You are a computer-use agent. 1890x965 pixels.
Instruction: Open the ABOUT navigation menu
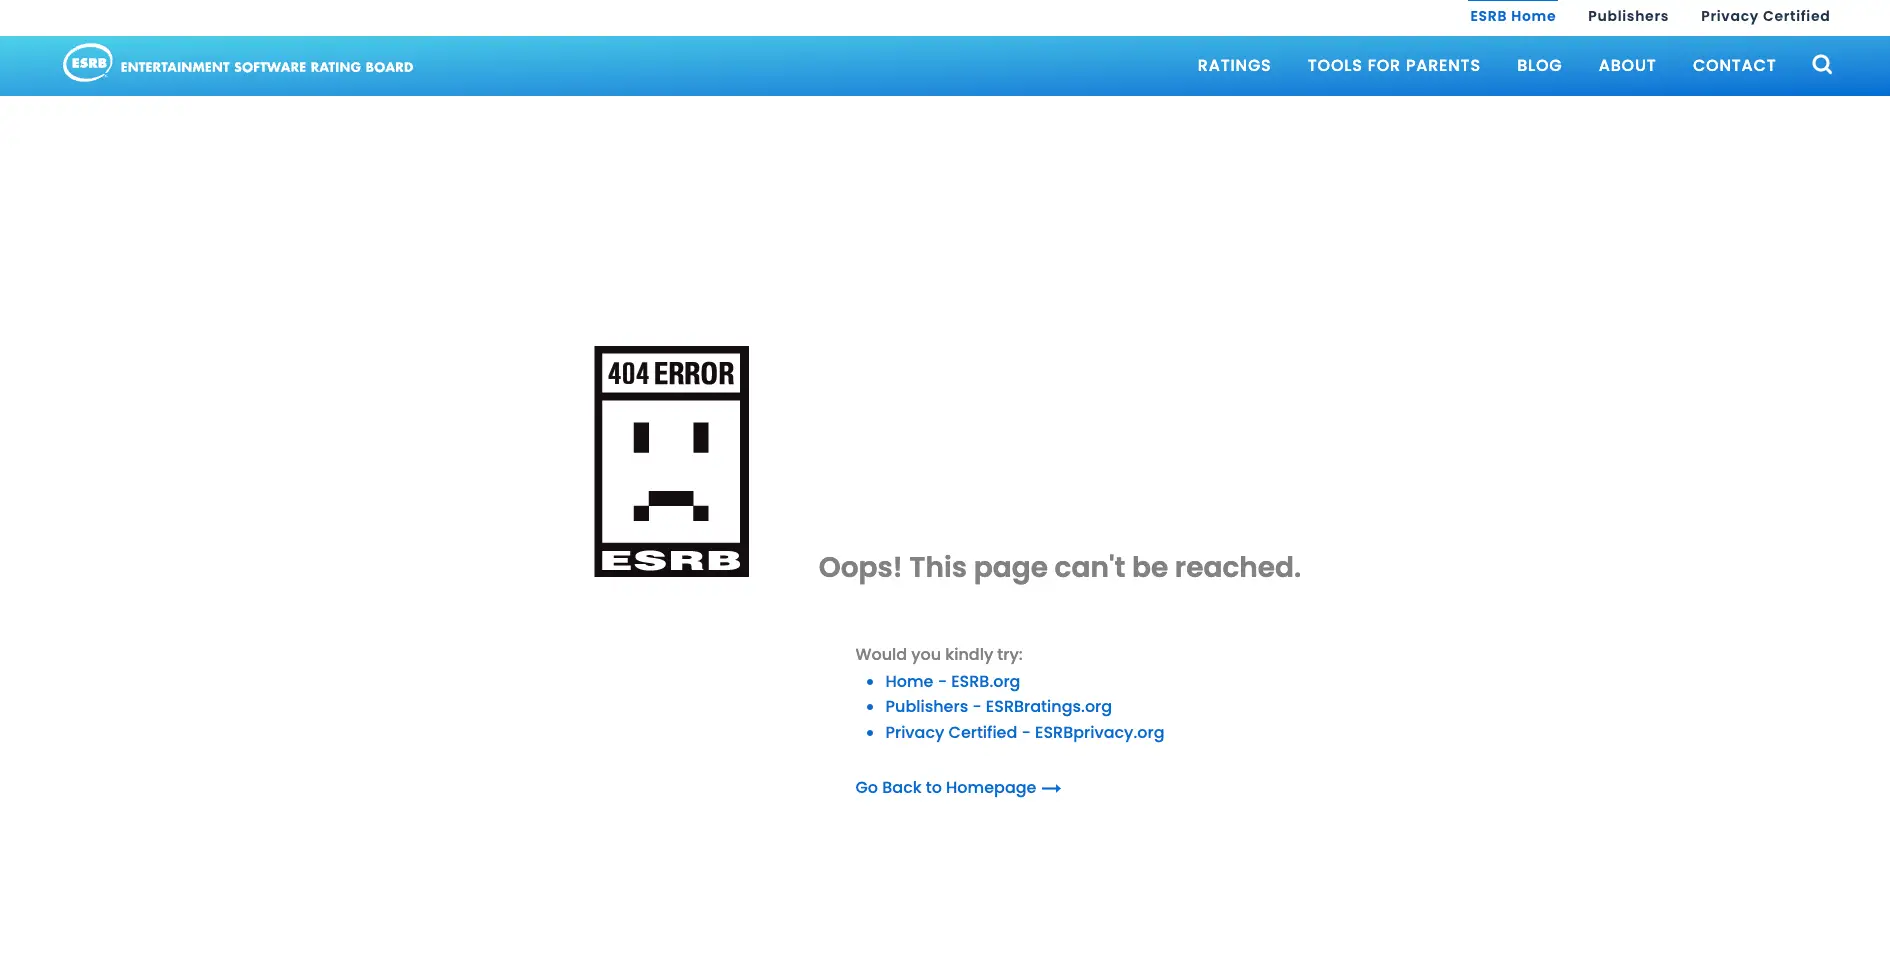1626,66
